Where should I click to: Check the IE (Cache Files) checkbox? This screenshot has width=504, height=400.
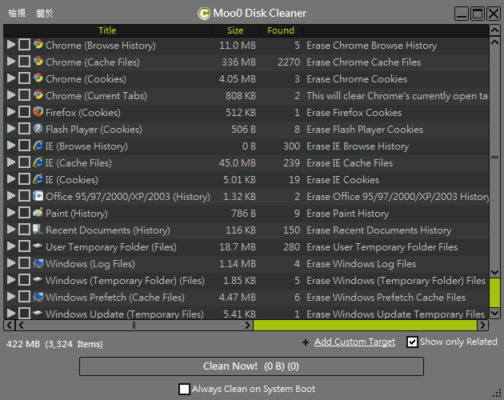(x=24, y=162)
